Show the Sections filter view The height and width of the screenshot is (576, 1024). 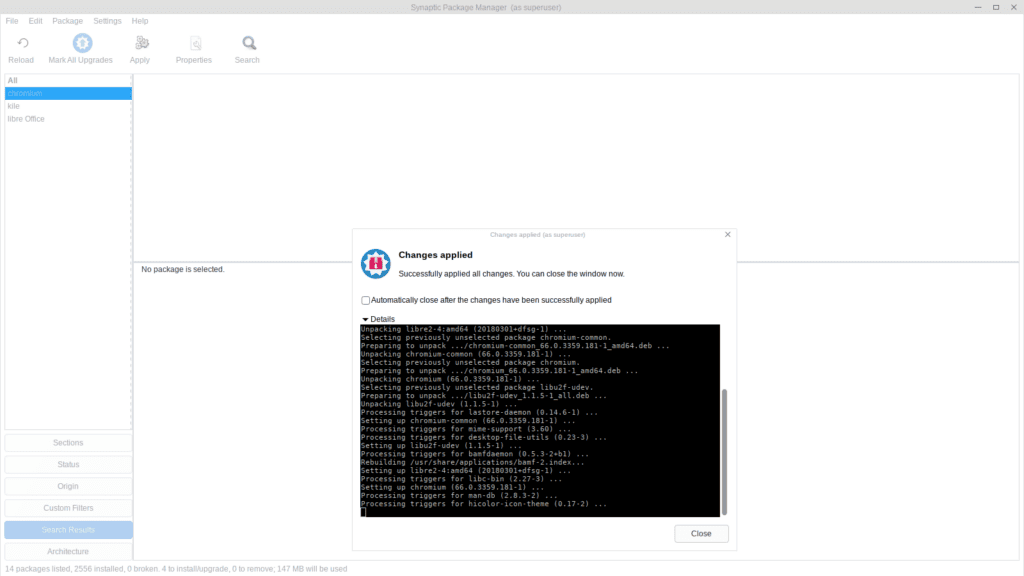[68, 443]
